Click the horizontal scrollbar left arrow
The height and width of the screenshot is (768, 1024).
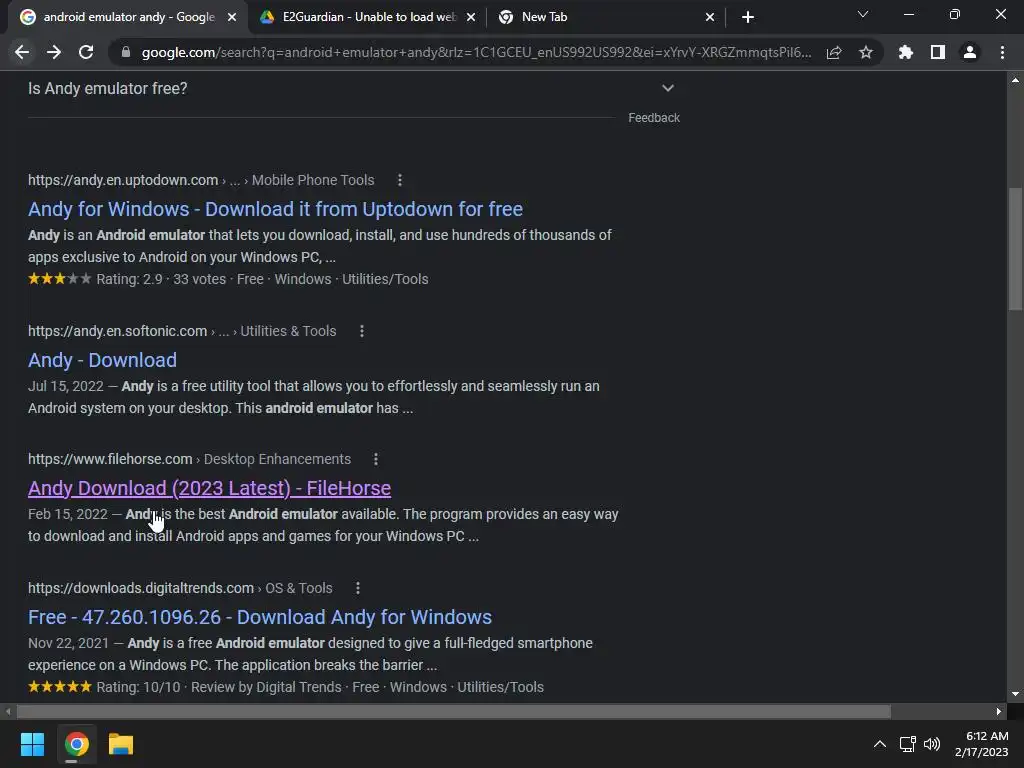(8, 711)
